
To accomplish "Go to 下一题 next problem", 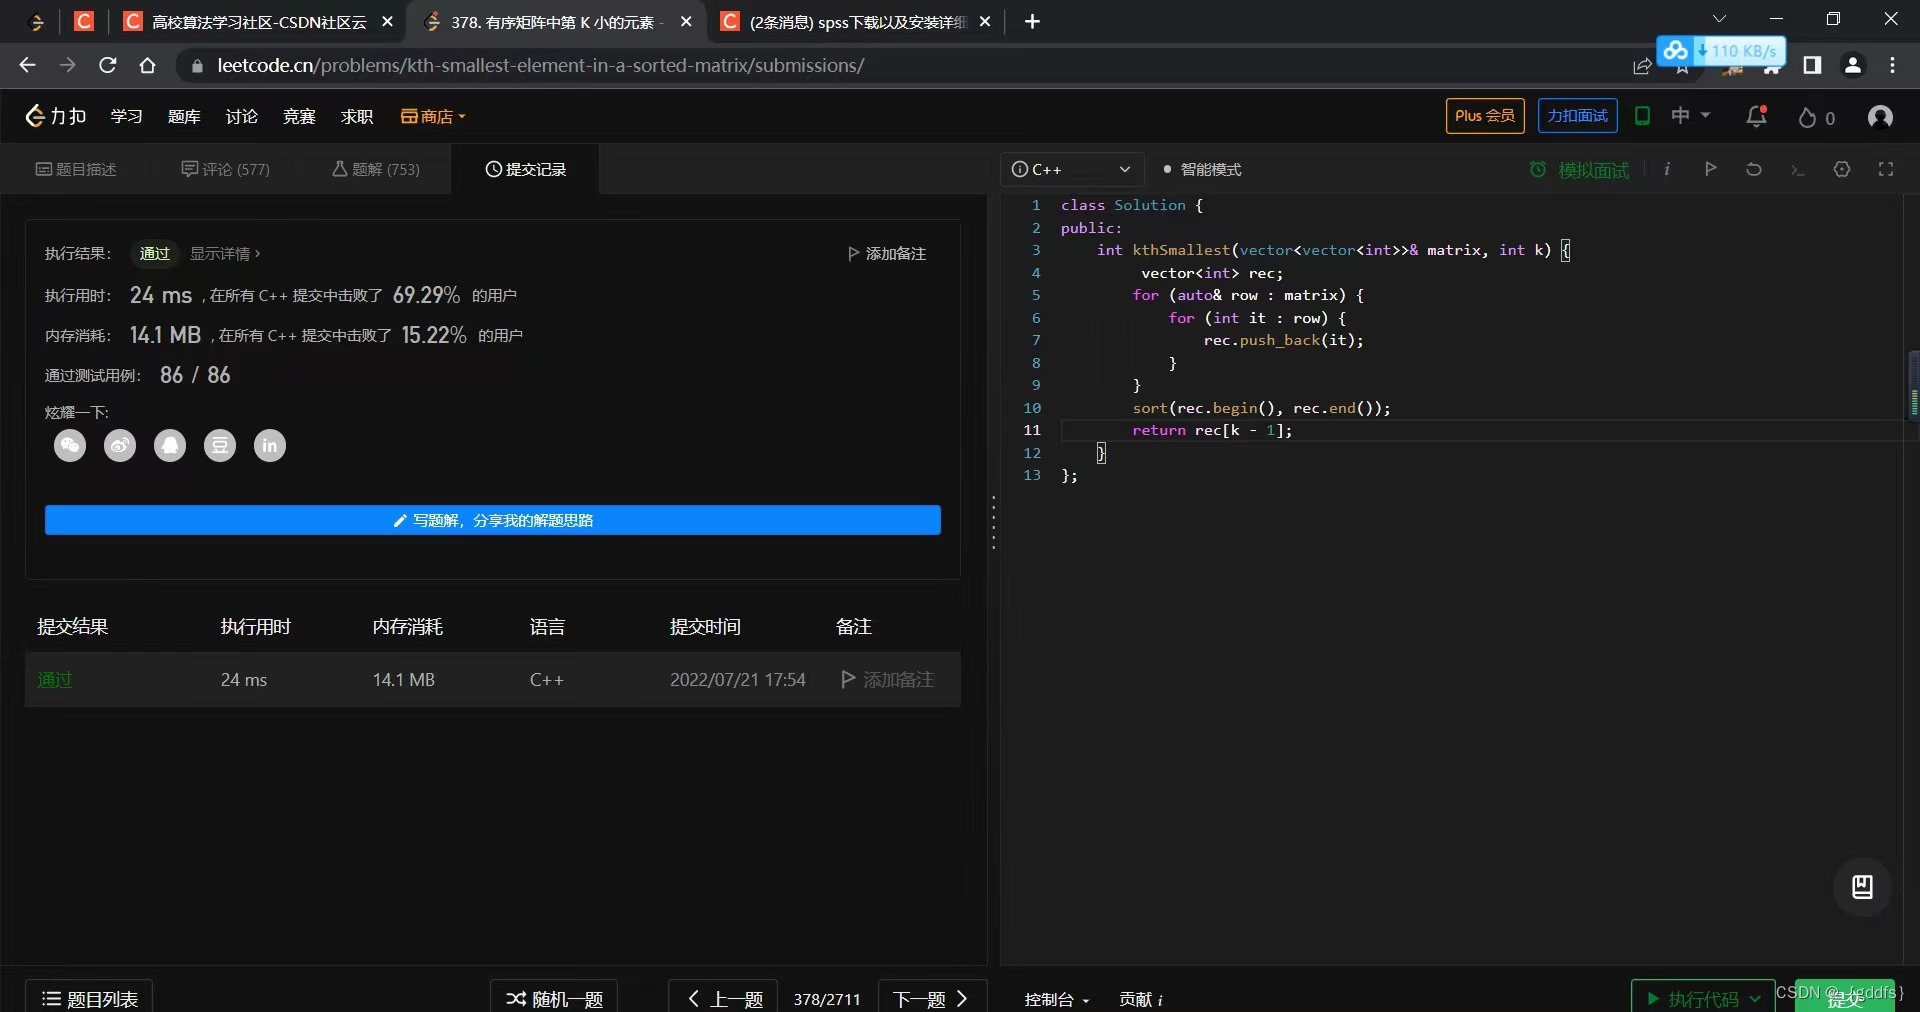I will (932, 998).
